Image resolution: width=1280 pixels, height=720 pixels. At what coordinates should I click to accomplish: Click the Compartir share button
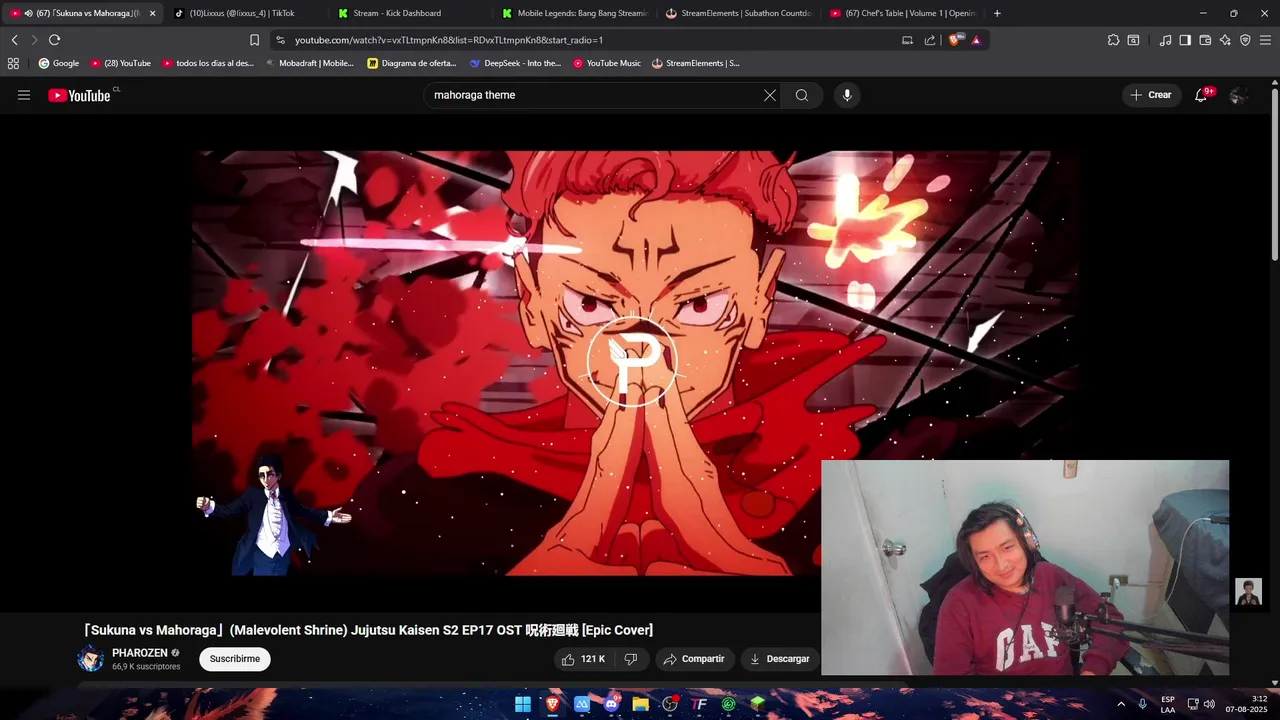694,659
